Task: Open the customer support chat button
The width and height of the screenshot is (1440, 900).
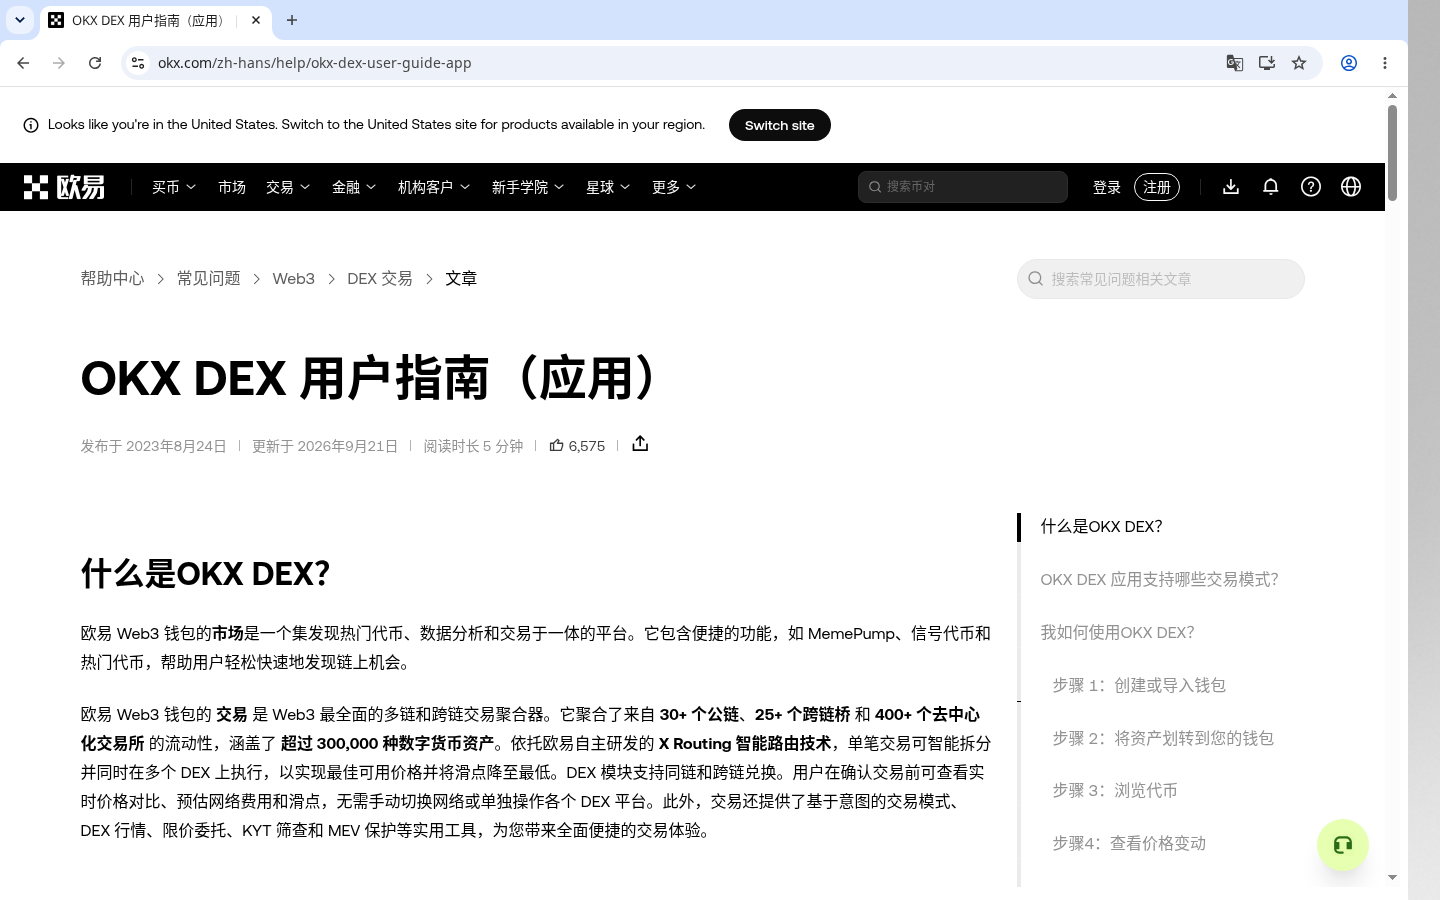Action: 1342,845
